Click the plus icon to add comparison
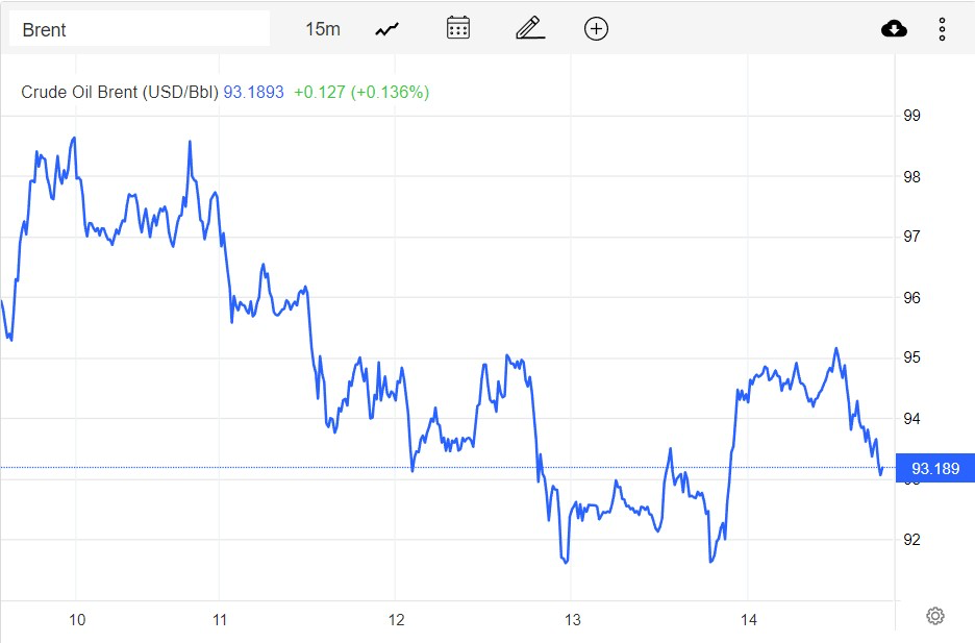This screenshot has width=977, height=643. pyautogui.click(x=596, y=29)
